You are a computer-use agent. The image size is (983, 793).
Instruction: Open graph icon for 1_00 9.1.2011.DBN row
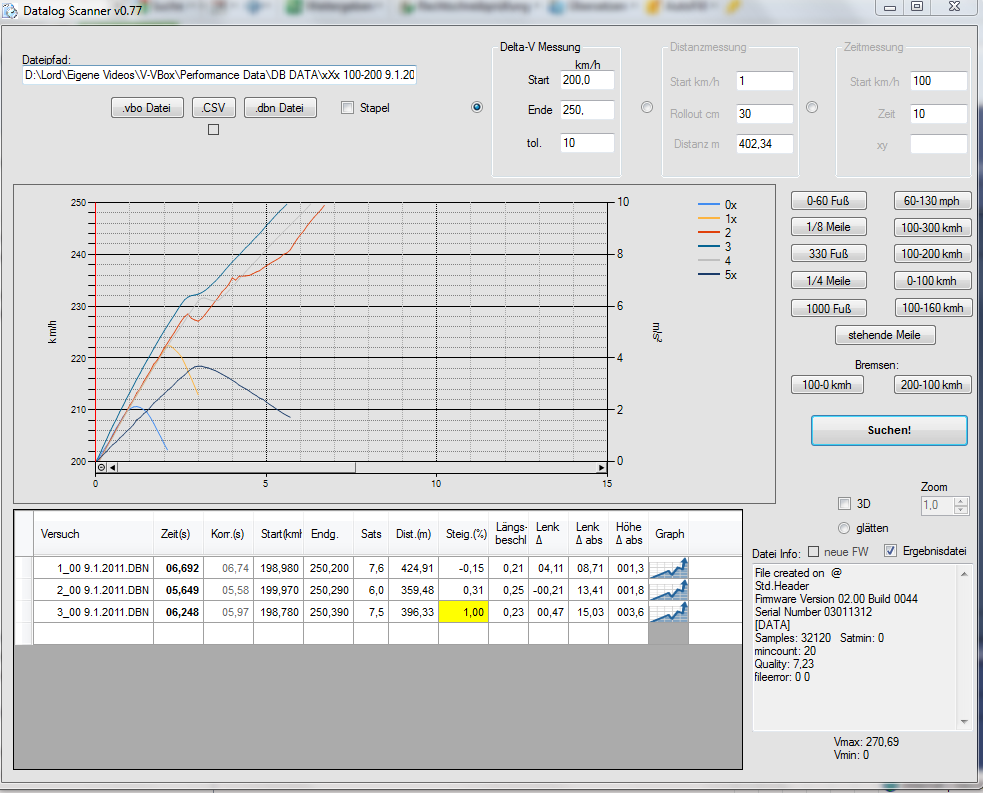pos(669,568)
